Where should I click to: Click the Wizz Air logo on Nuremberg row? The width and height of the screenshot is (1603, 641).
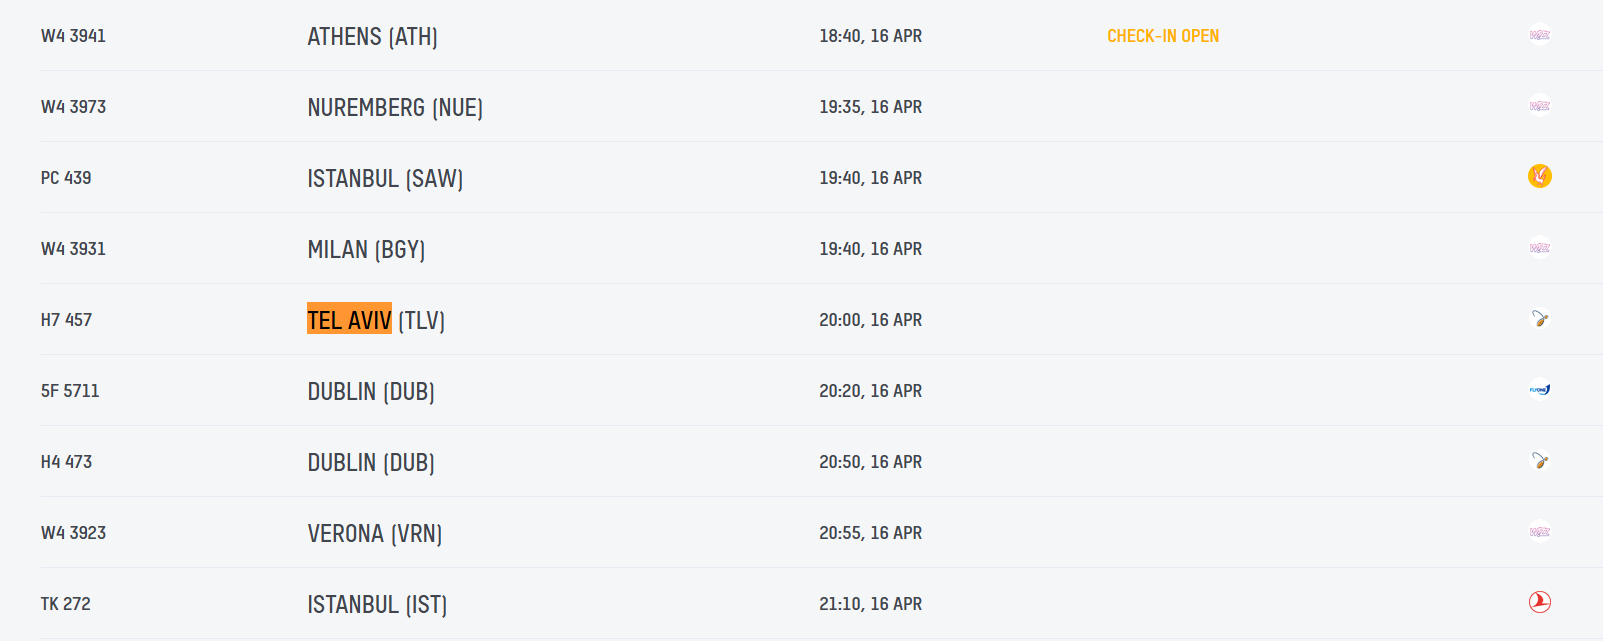pyautogui.click(x=1539, y=106)
